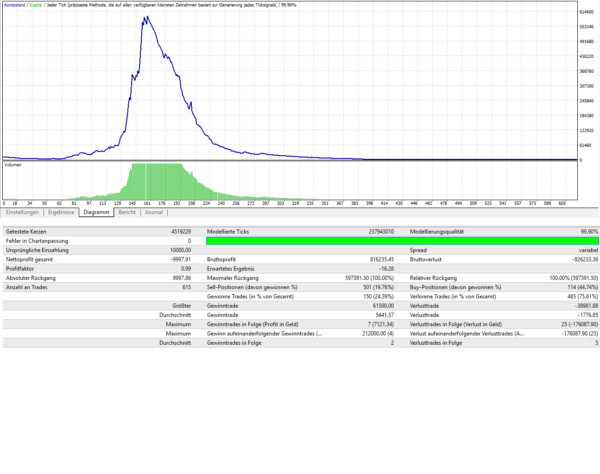Select largest loss trade value -38981.88

click(587, 306)
